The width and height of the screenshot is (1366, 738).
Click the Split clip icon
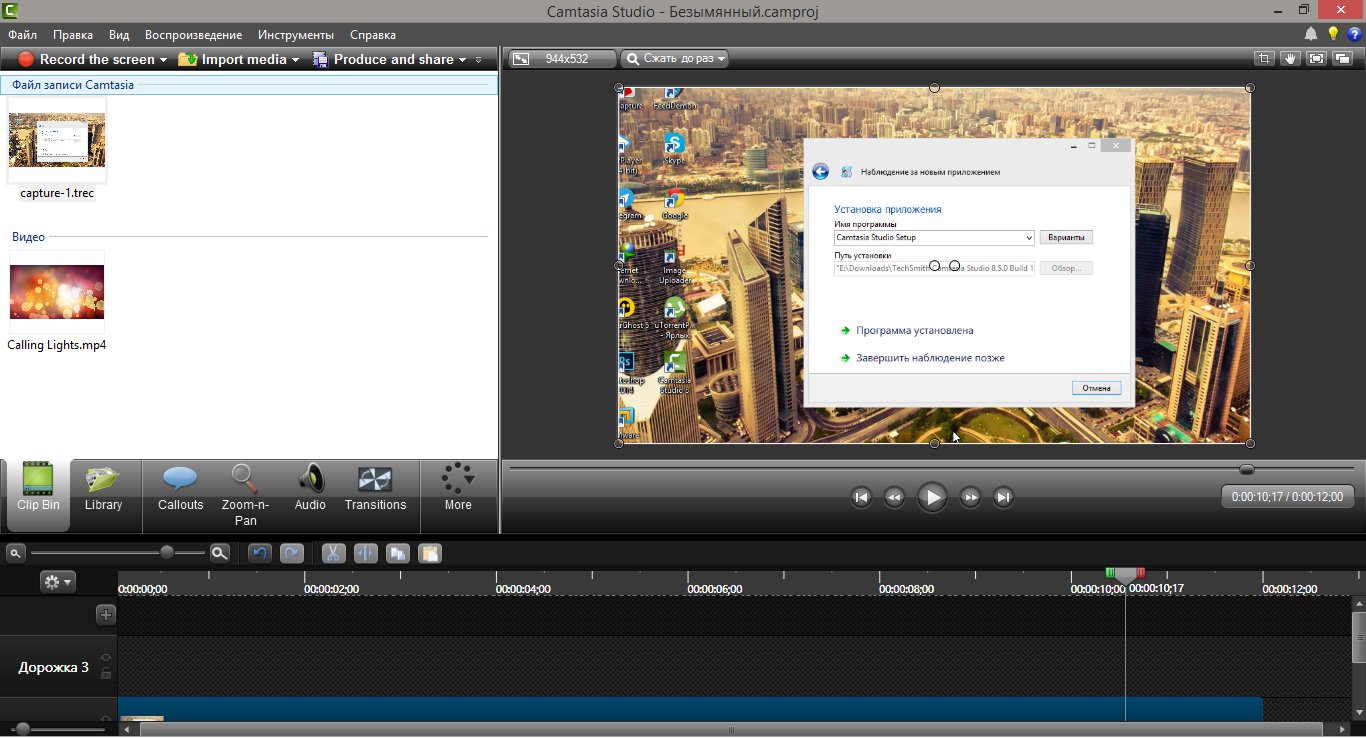point(366,553)
